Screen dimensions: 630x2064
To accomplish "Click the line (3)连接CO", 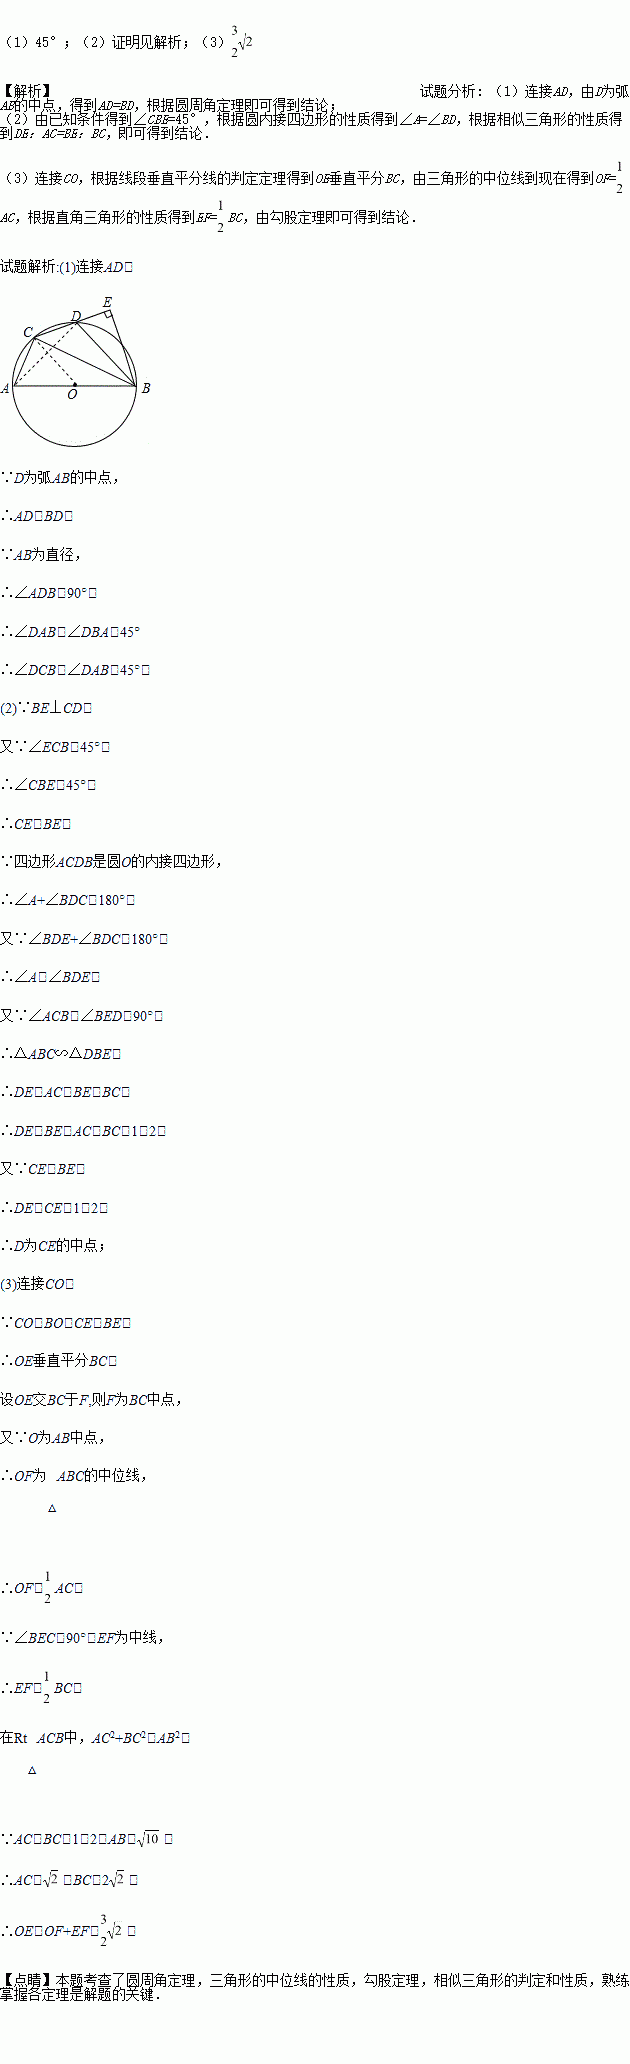I will point(38,1283).
